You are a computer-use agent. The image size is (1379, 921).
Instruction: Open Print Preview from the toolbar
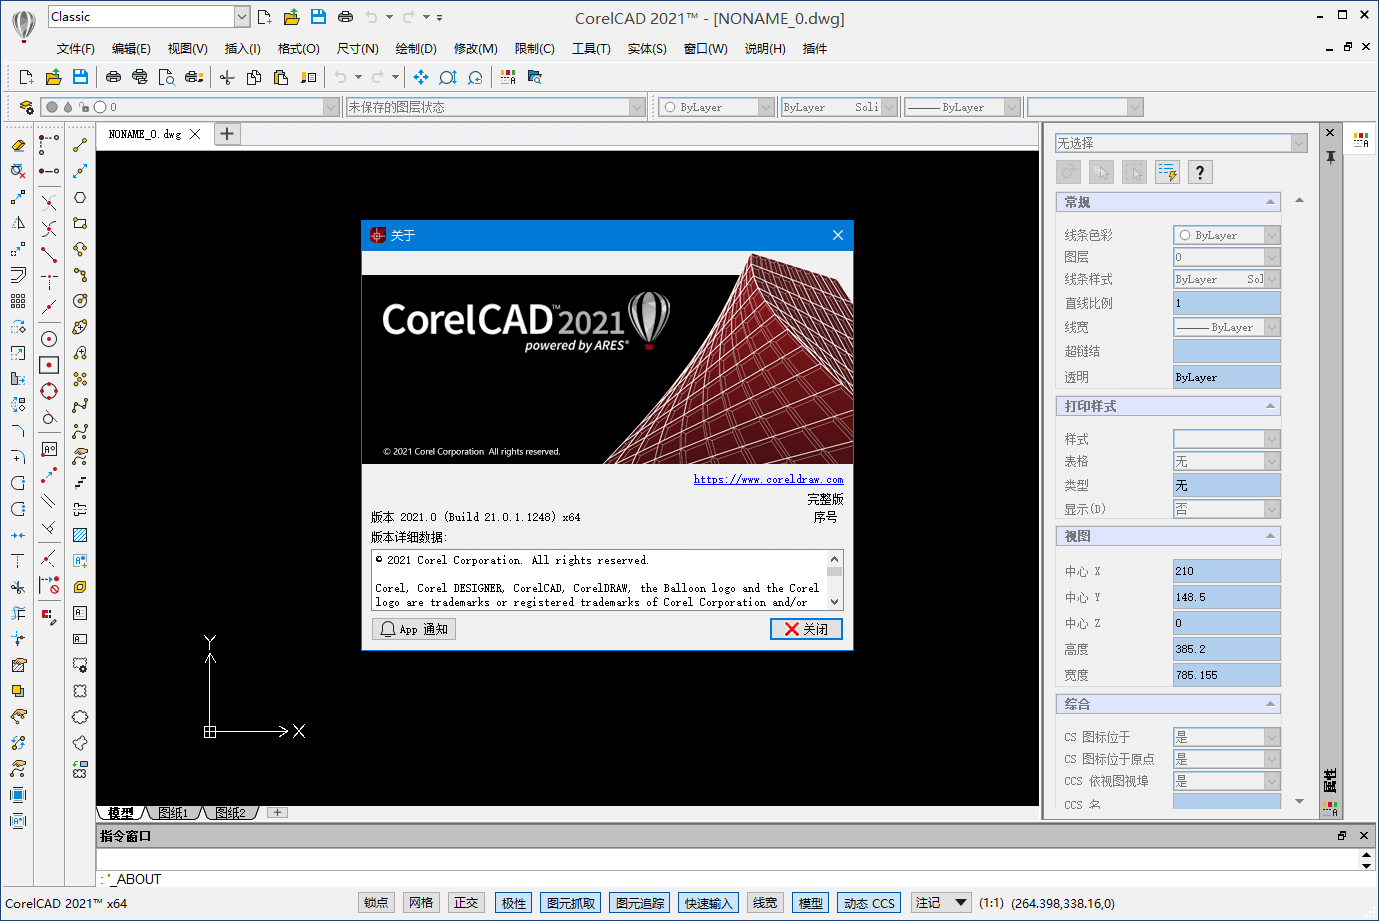coord(167,77)
